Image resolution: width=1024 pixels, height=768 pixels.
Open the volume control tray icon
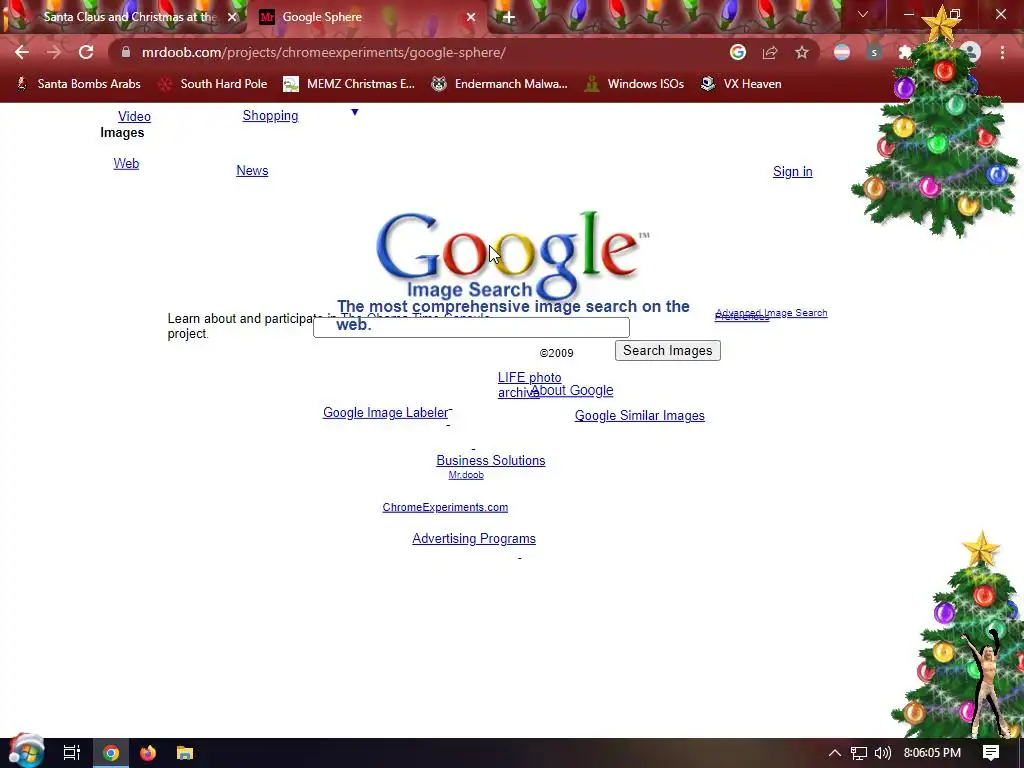pyautogui.click(x=883, y=753)
